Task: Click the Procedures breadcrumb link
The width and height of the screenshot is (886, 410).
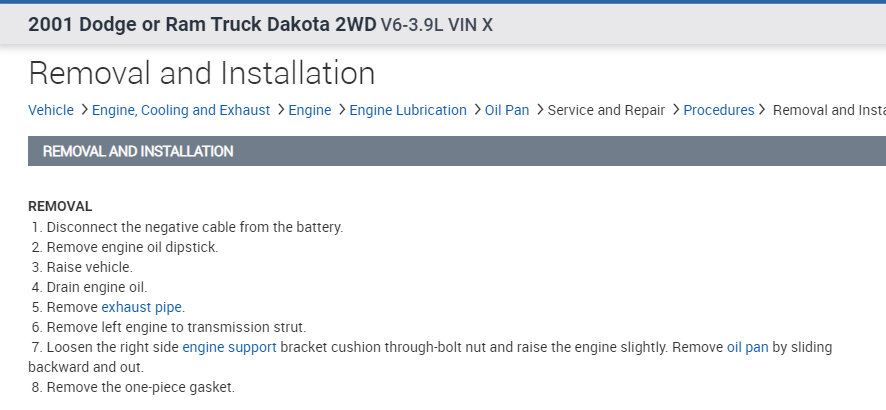Action: (x=719, y=110)
